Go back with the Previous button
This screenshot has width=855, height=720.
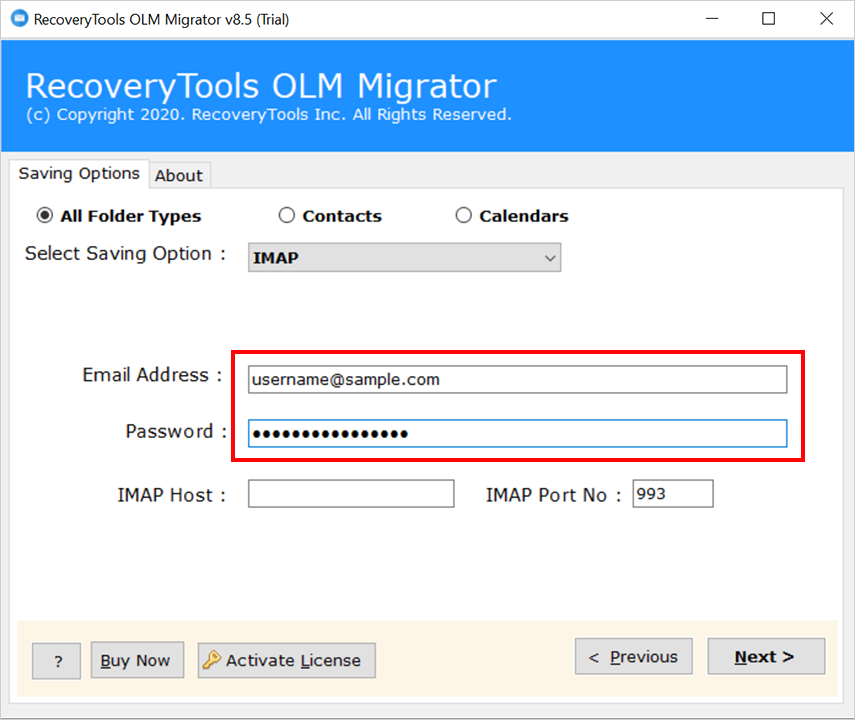[634, 657]
